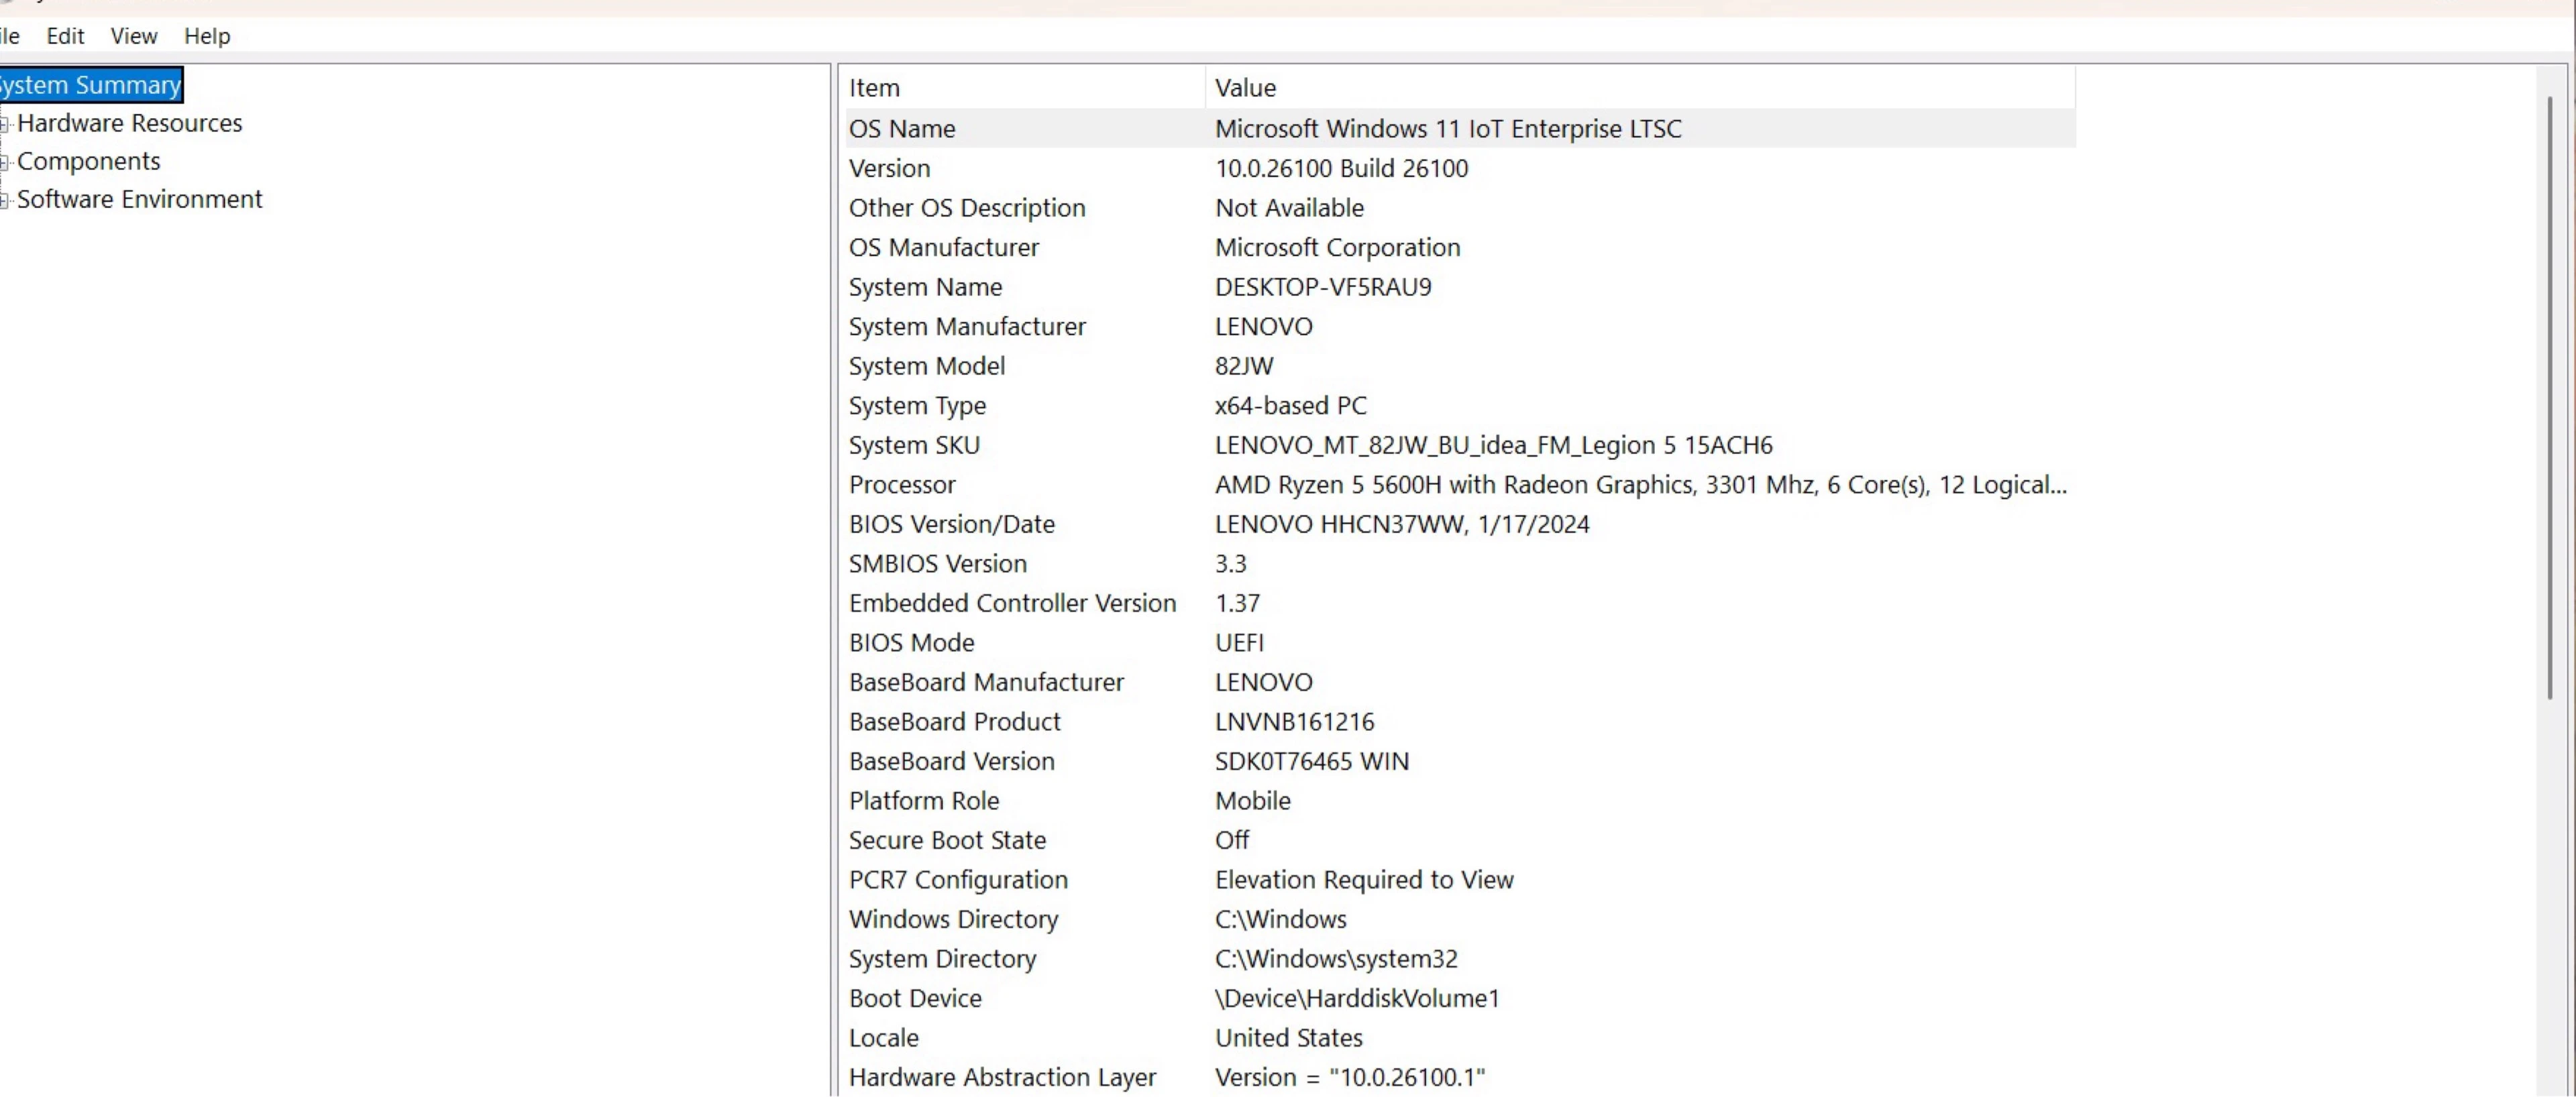Screen dimensions: 2576x1097
Task: Select the PCR7 Configuration row label
Action: (x=959, y=880)
